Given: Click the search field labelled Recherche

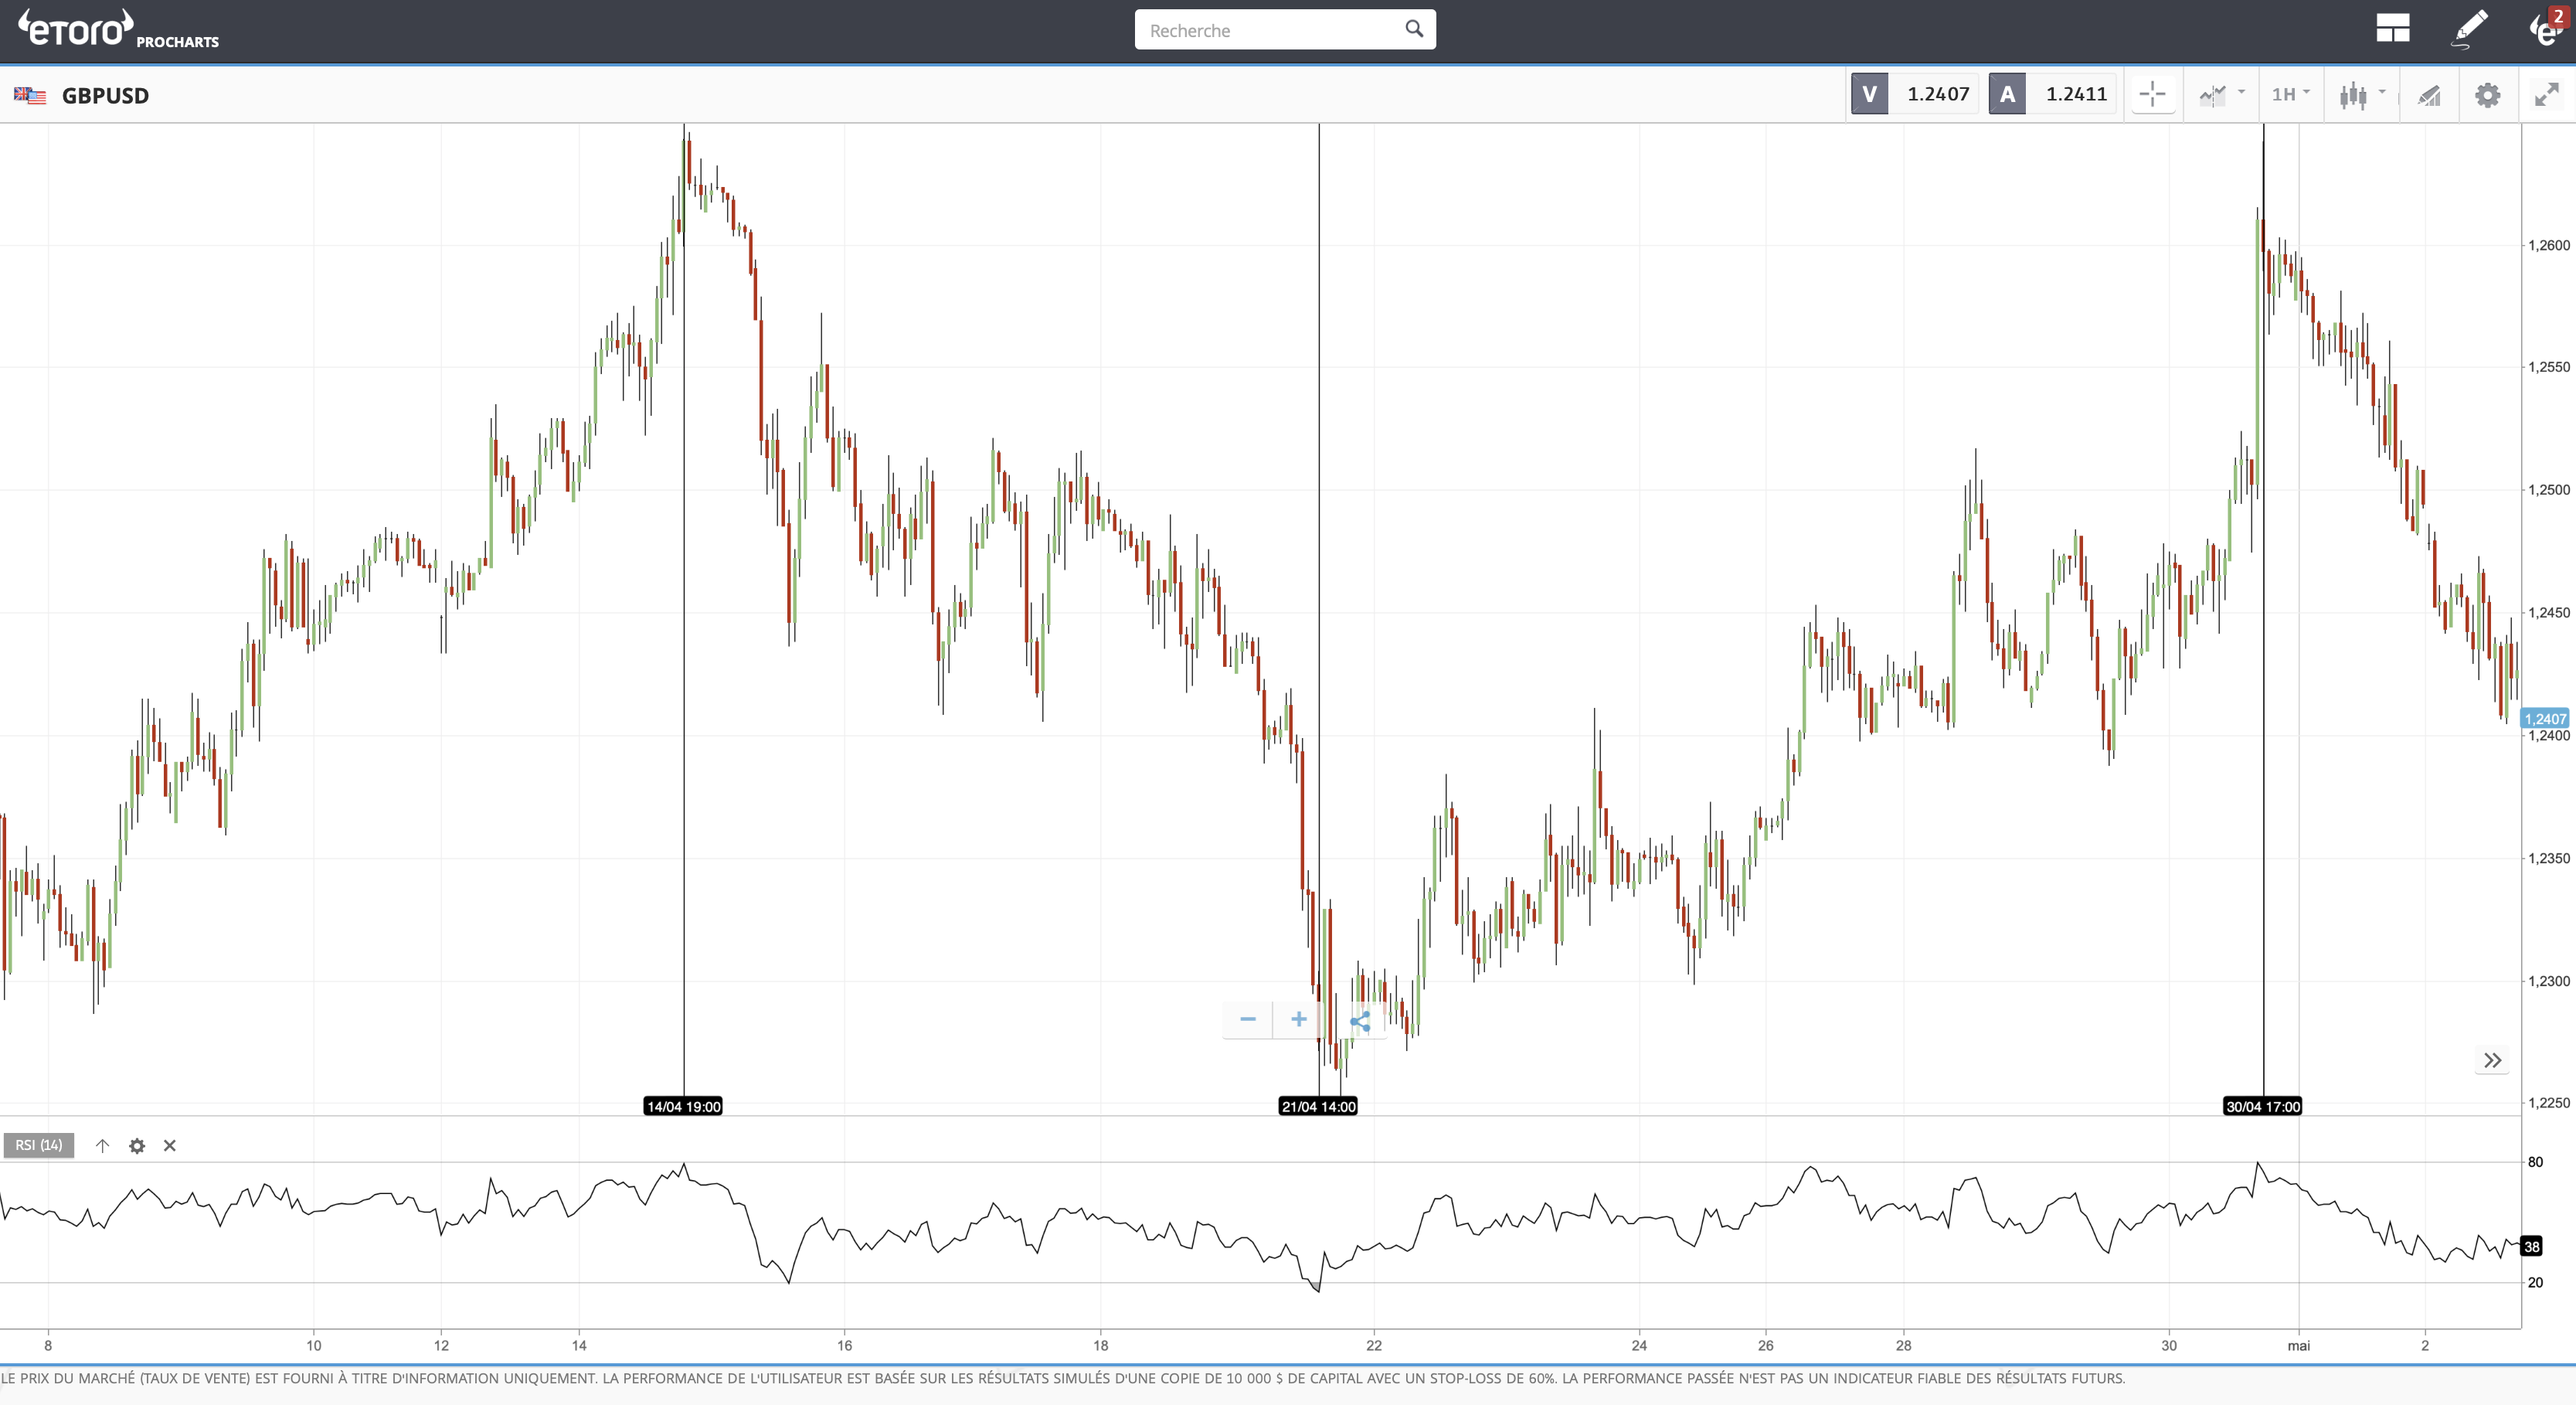Looking at the screenshot, I should tap(1285, 30).
